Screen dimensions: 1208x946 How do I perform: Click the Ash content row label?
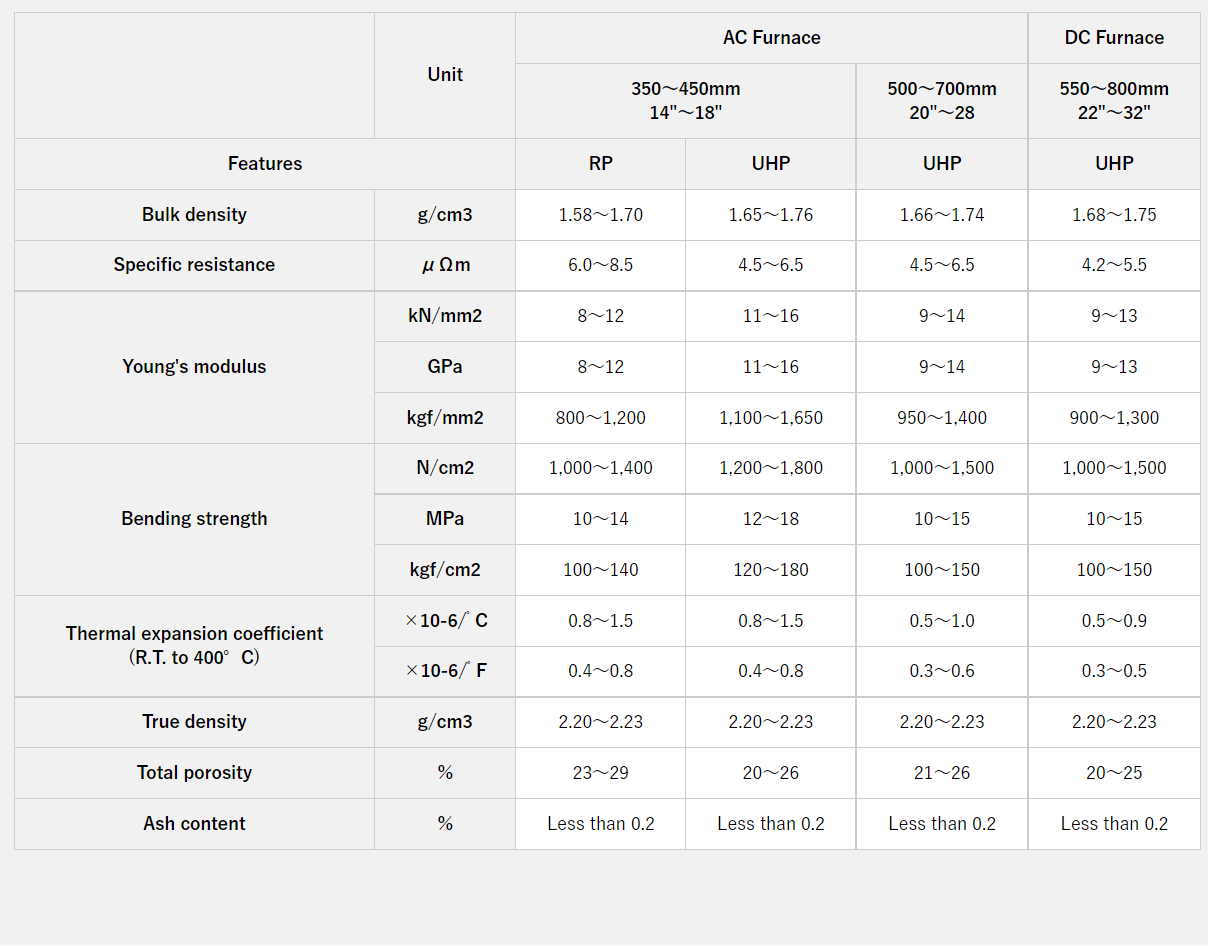[x=194, y=824]
